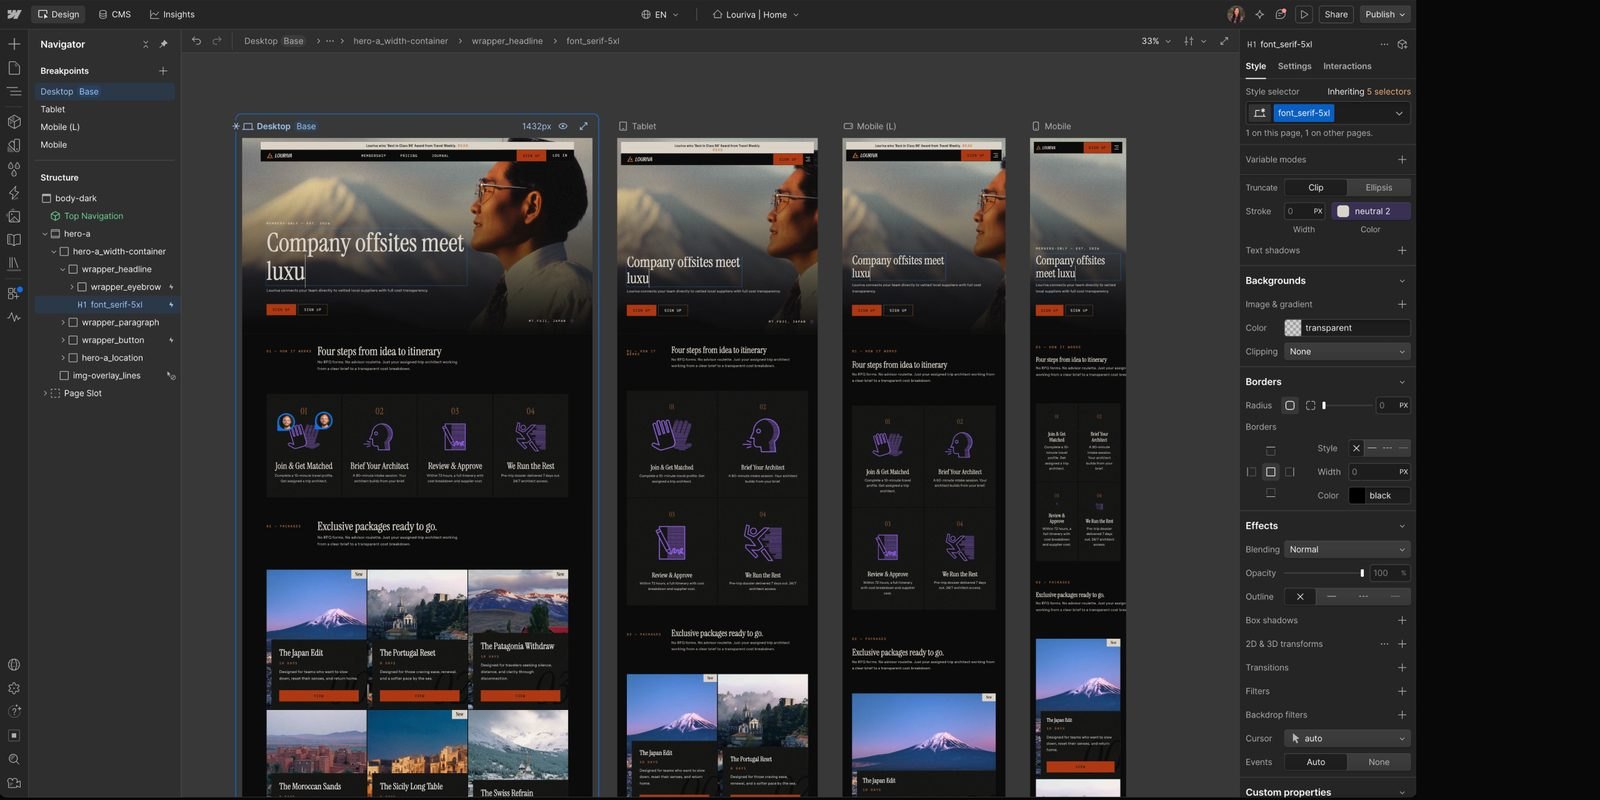Image resolution: width=1600 pixels, height=800 pixels.
Task: Open the Insights tab
Action: tap(172, 14)
